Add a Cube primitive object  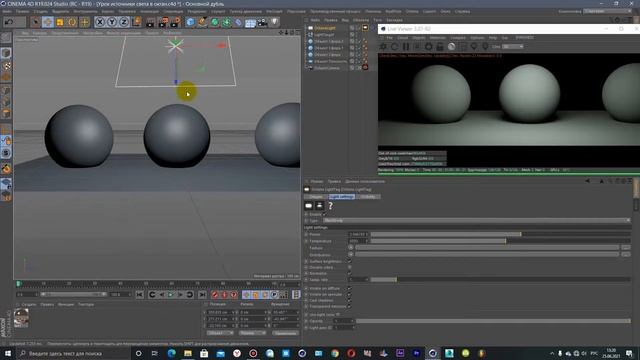click(190, 22)
